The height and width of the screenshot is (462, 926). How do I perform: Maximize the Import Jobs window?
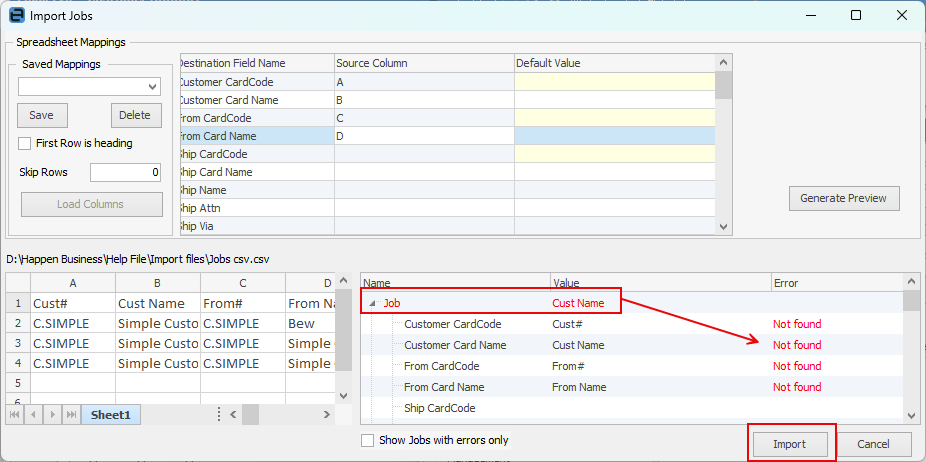tap(855, 15)
